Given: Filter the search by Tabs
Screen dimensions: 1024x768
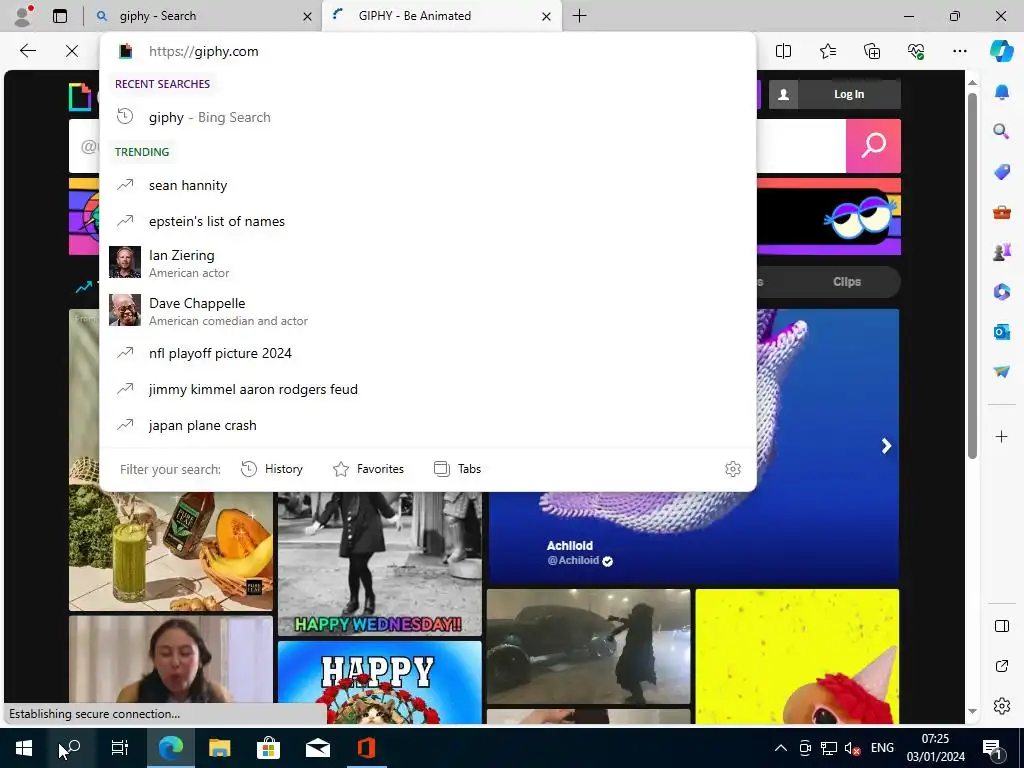Looking at the screenshot, I should coord(457,469).
